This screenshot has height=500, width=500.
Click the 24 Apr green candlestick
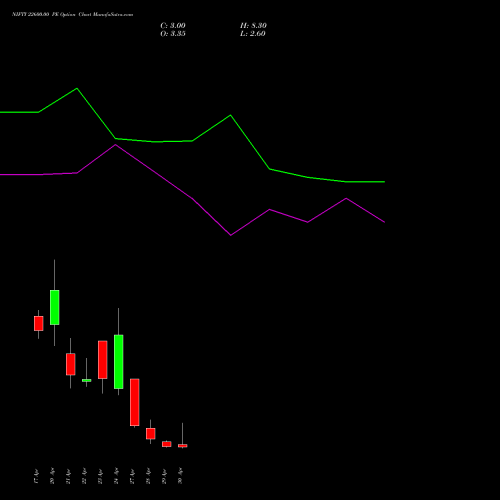point(119,362)
